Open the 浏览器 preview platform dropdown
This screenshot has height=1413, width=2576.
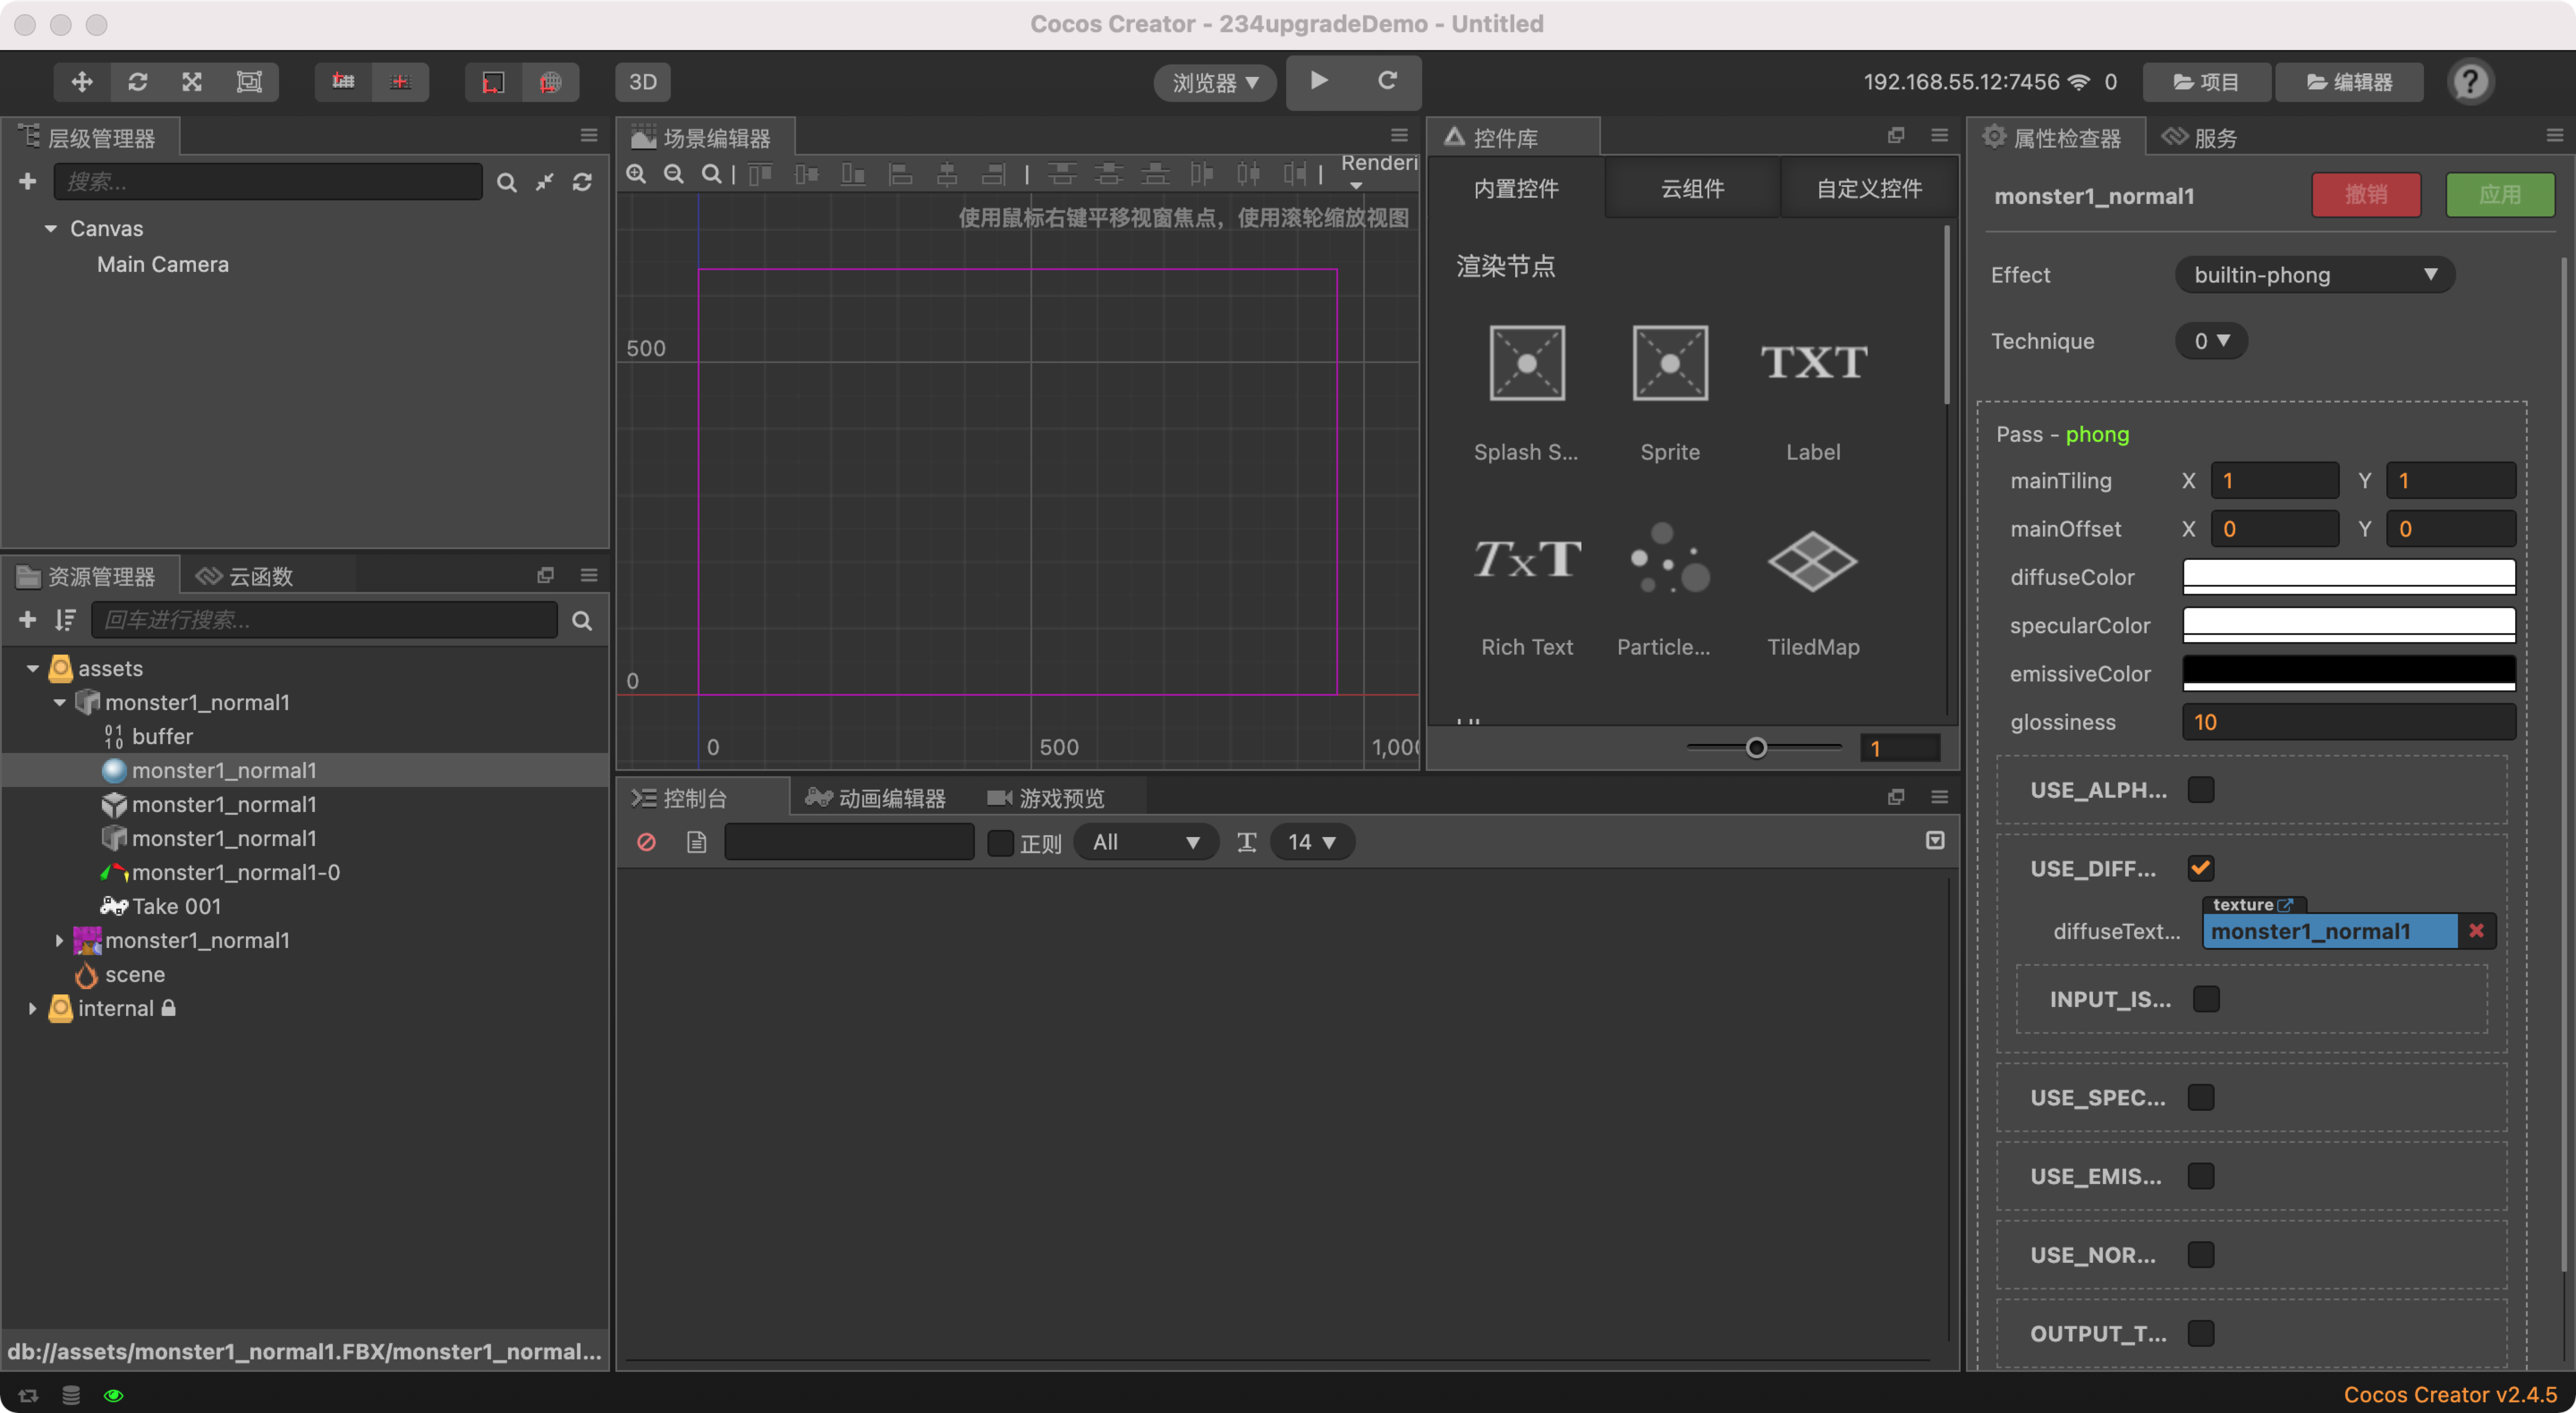tap(1214, 82)
